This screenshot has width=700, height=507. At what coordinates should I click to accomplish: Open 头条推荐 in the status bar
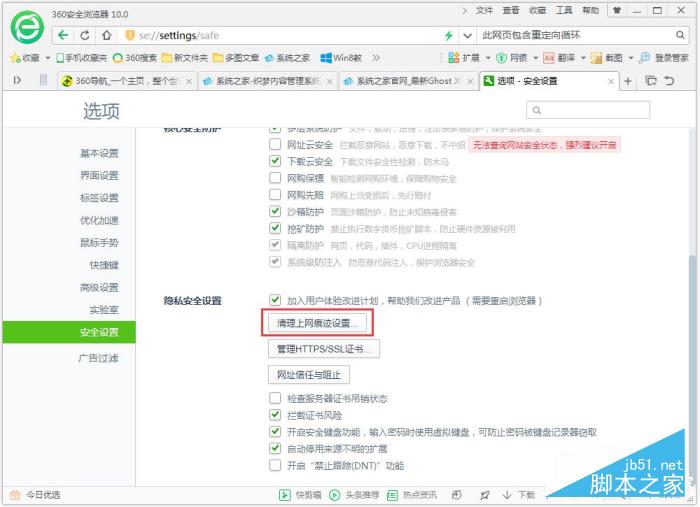click(x=354, y=495)
